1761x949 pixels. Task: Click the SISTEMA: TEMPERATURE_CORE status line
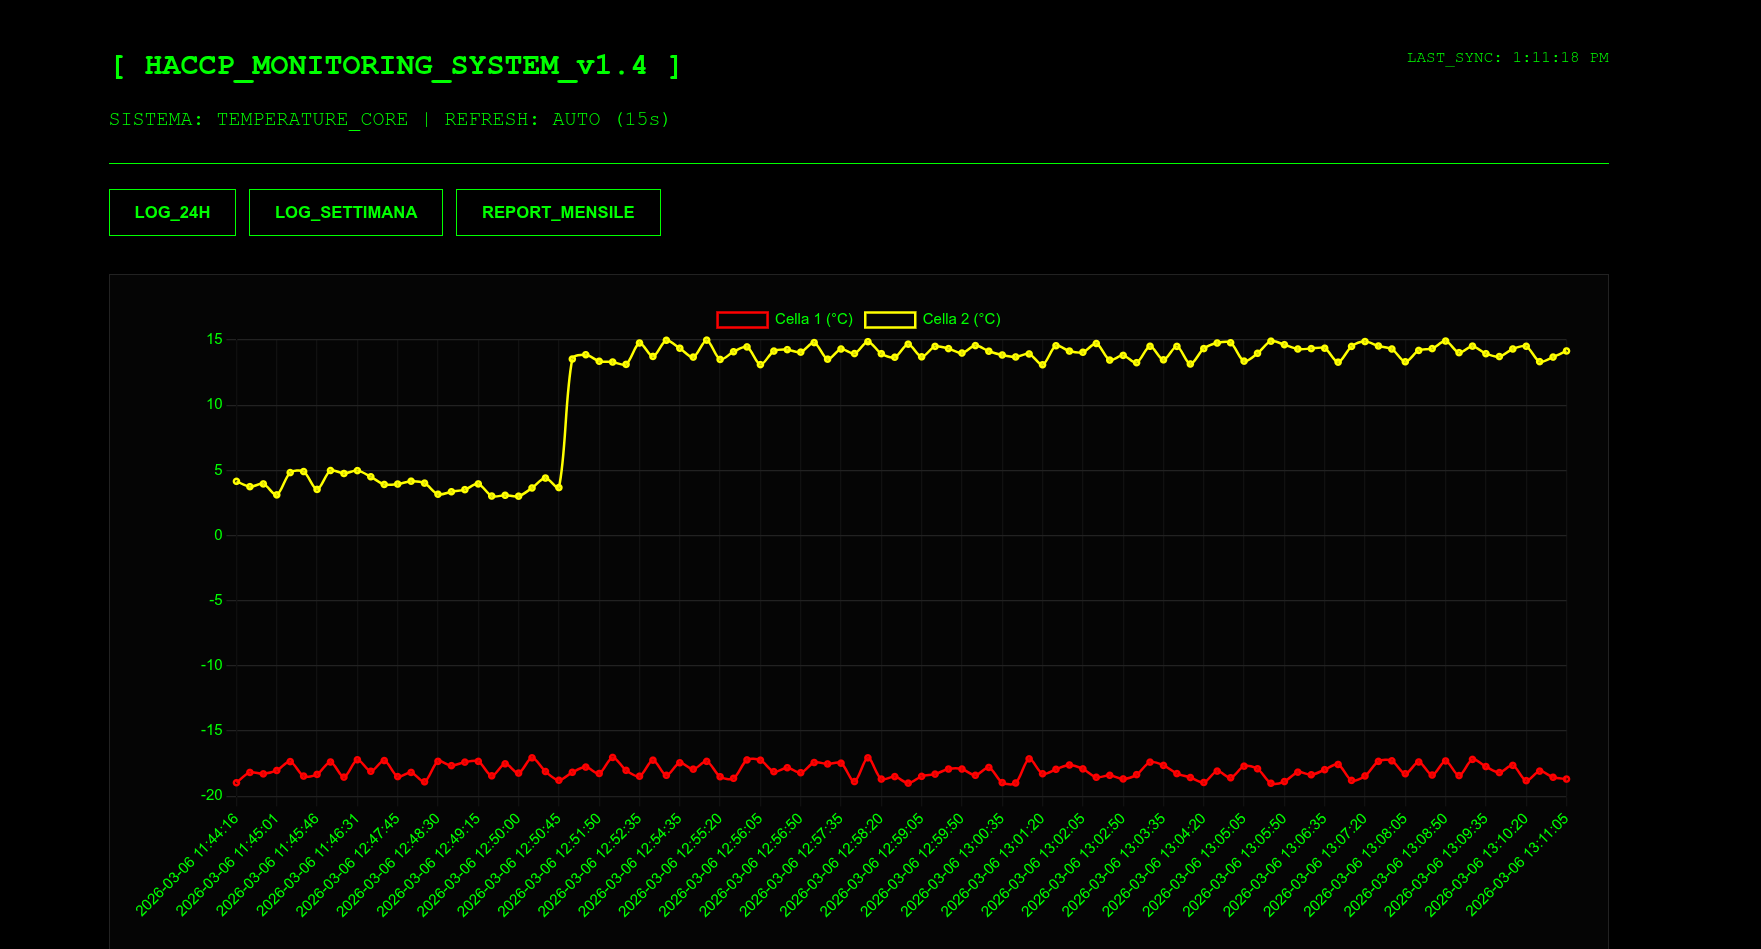click(389, 120)
